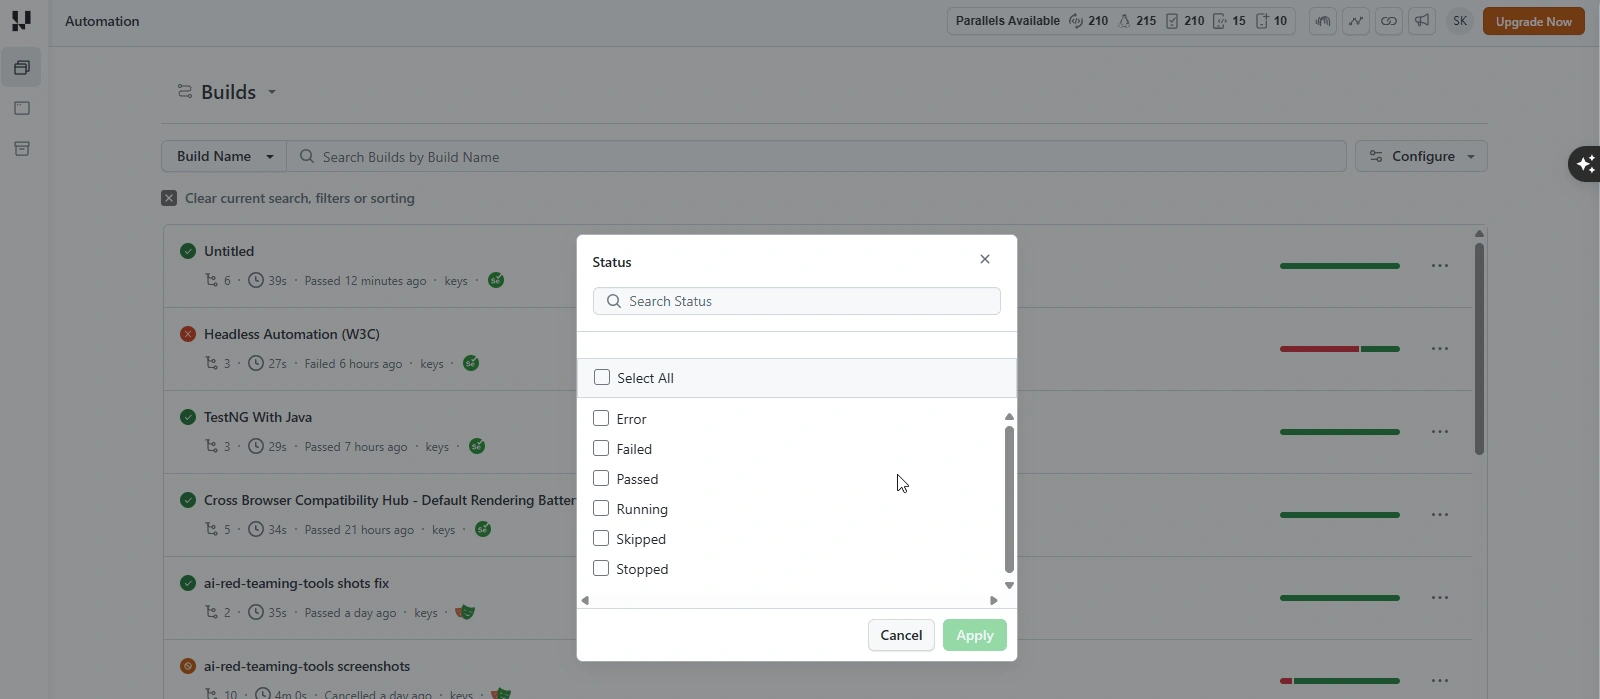Focus the Search Builds by Build Name field
Image resolution: width=1600 pixels, height=699 pixels.
pyautogui.click(x=816, y=156)
